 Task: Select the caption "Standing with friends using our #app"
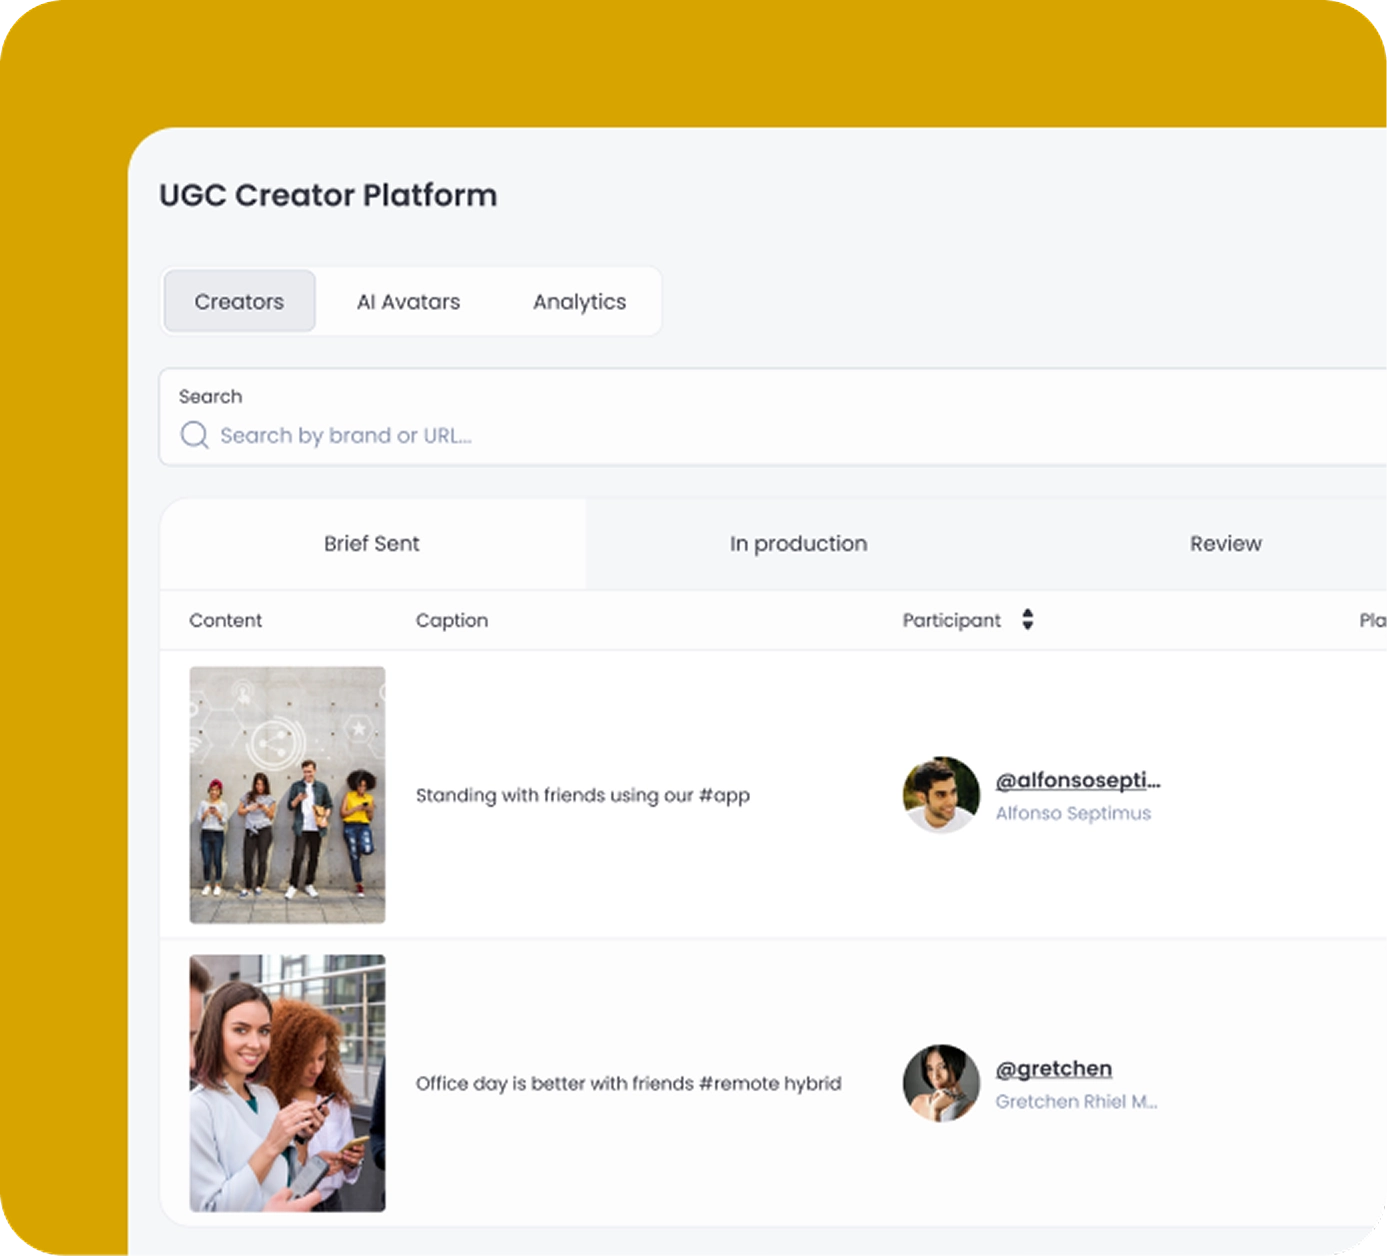coord(582,795)
